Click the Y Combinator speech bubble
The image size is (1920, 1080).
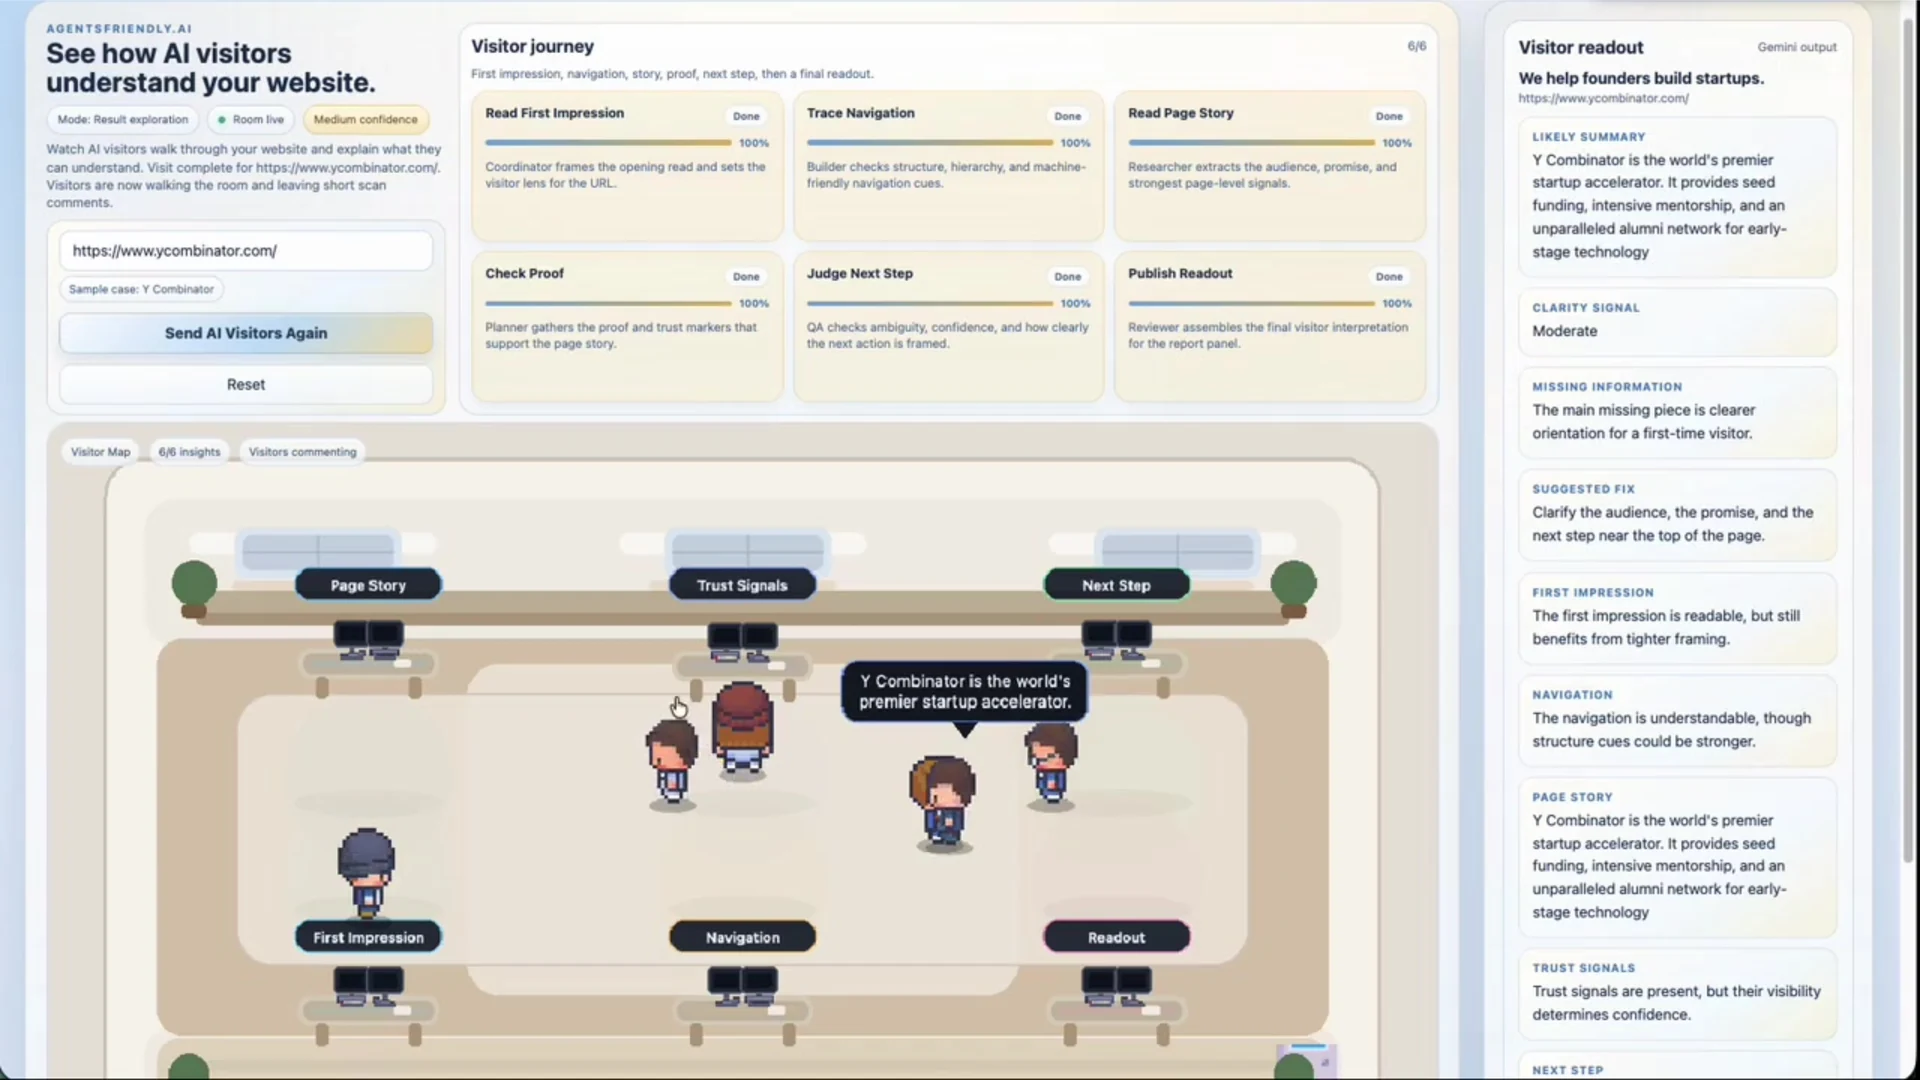coord(964,692)
